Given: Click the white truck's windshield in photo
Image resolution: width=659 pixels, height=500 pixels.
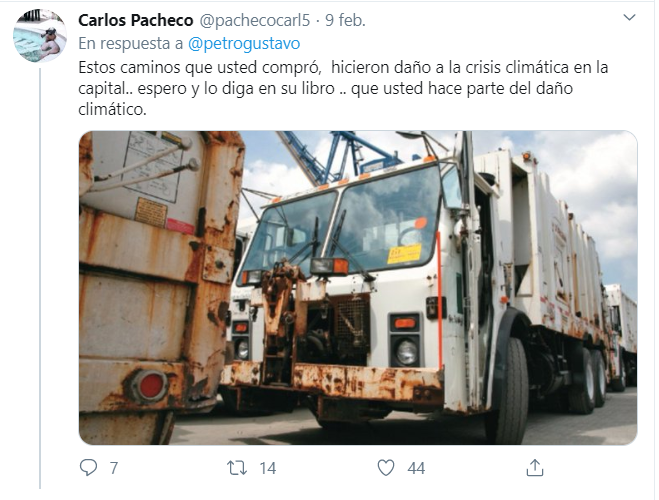Looking at the screenshot, I should [x=343, y=227].
